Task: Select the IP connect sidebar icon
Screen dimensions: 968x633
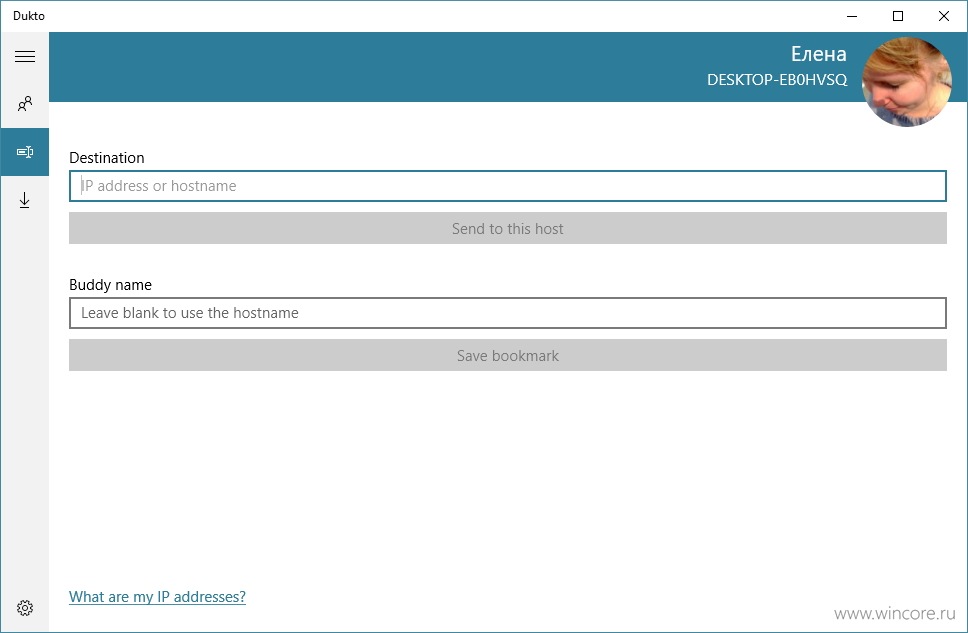Action: point(25,152)
